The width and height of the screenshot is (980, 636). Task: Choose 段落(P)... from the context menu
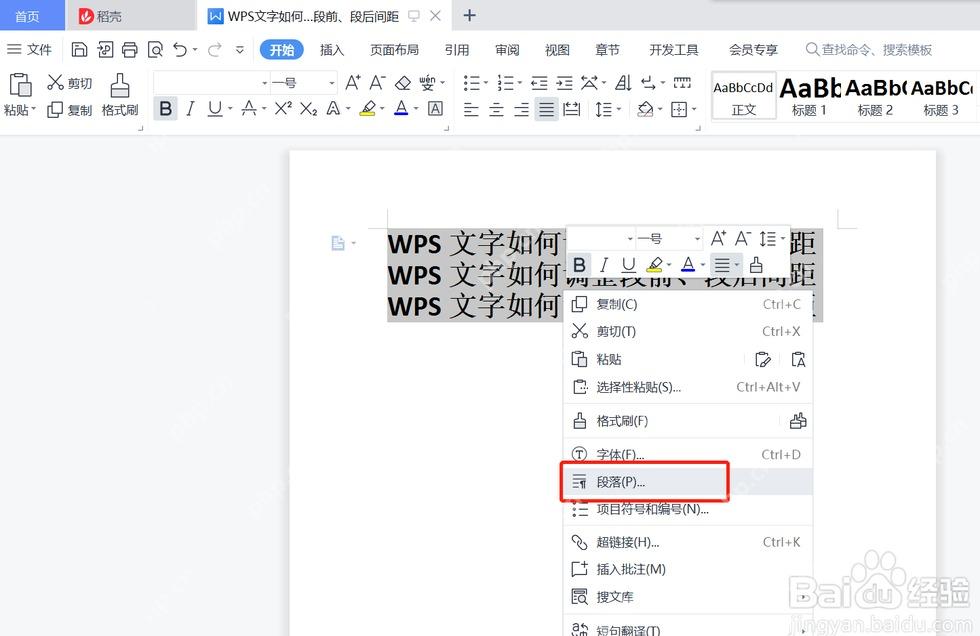688,482
